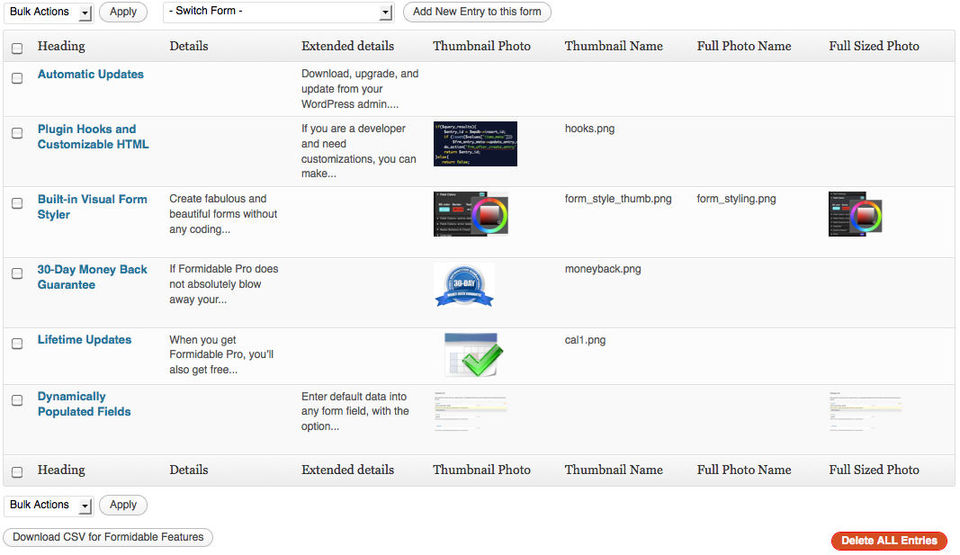The image size is (960, 555).
Task: Expand the top Bulk Actions dropdown
Action: pos(48,12)
